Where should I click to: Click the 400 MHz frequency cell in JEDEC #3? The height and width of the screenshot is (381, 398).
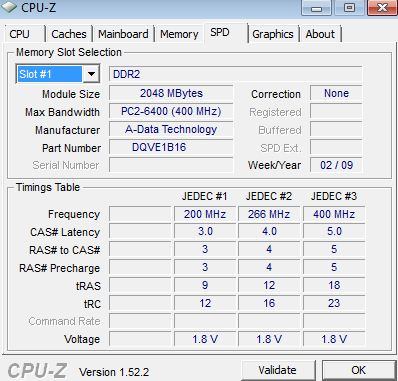pyautogui.click(x=334, y=214)
